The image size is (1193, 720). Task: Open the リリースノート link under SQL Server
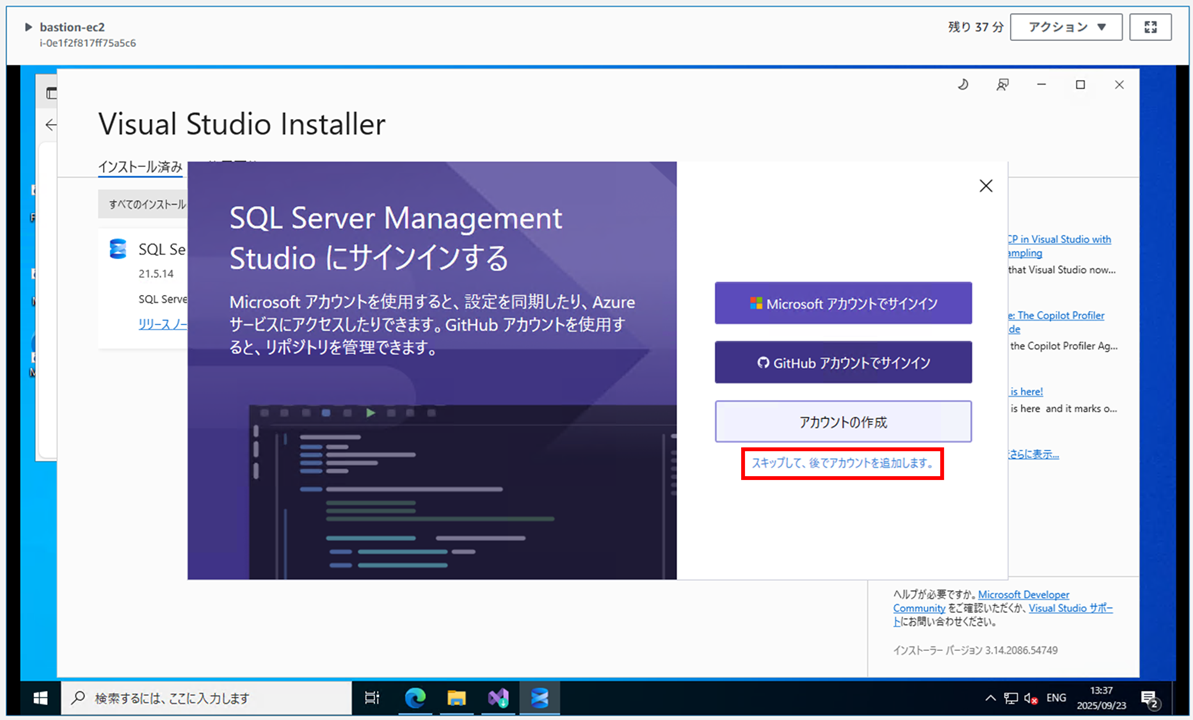(x=162, y=323)
